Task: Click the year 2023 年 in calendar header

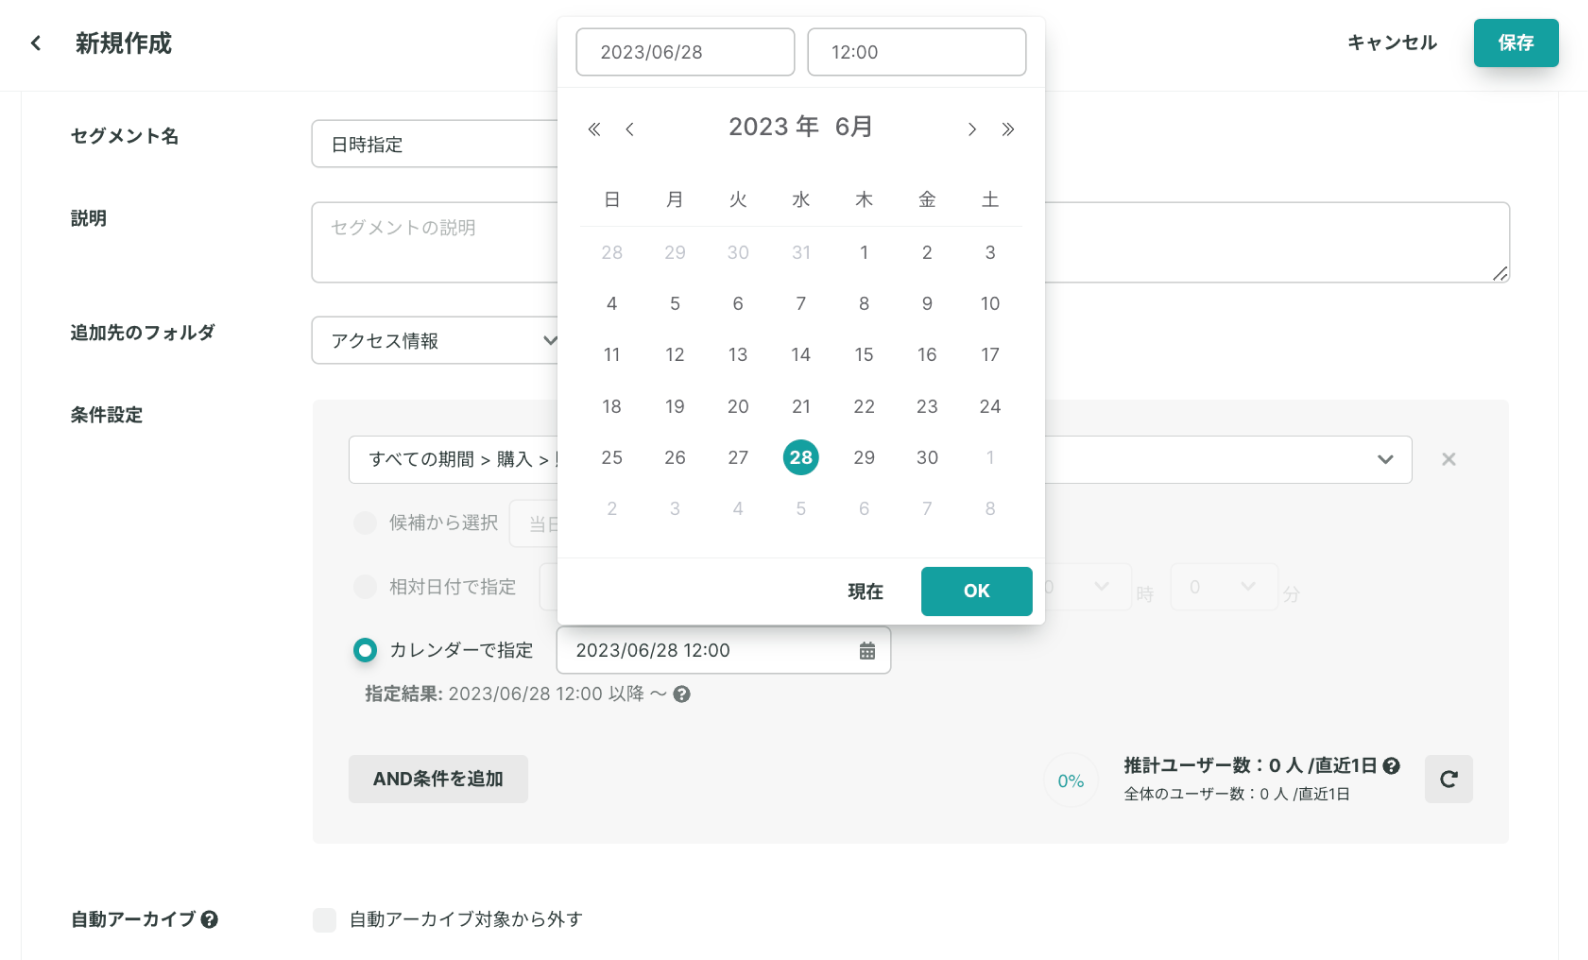Action: point(773,127)
